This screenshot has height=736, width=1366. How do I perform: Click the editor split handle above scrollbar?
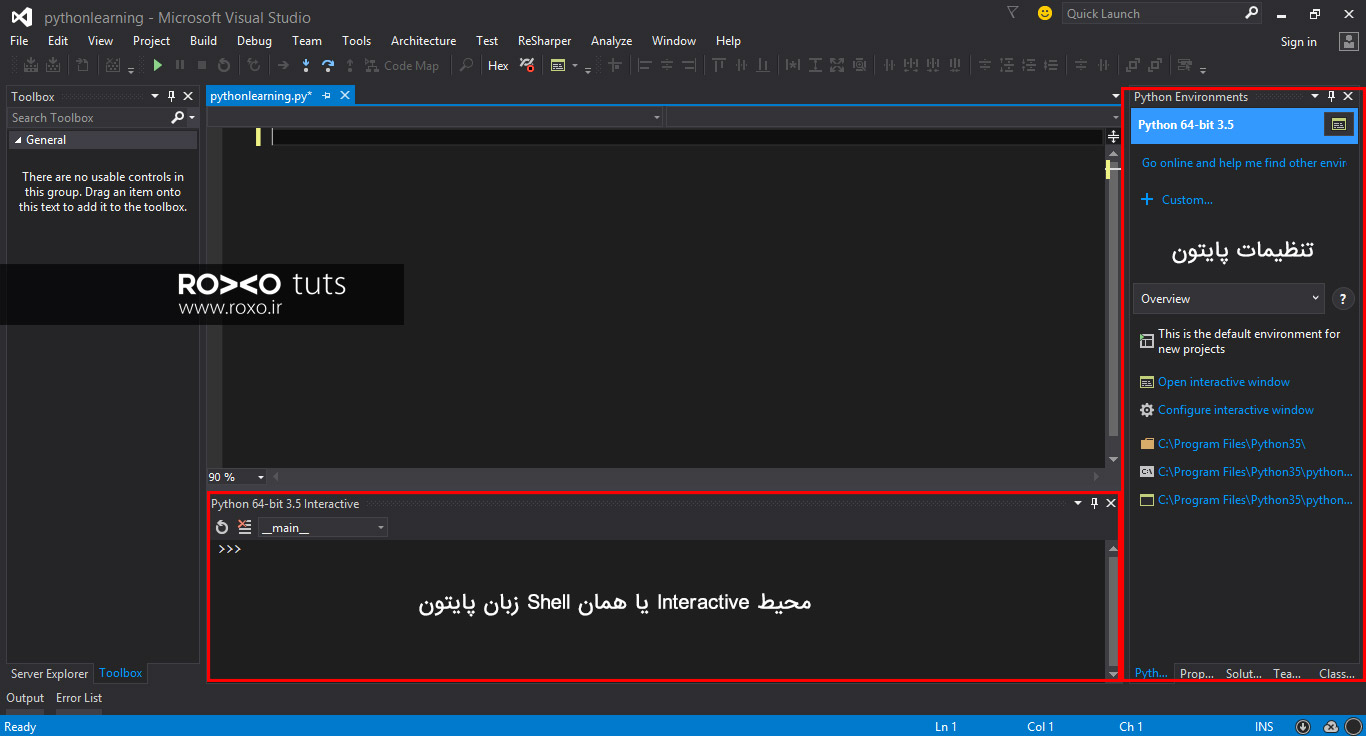click(1113, 136)
